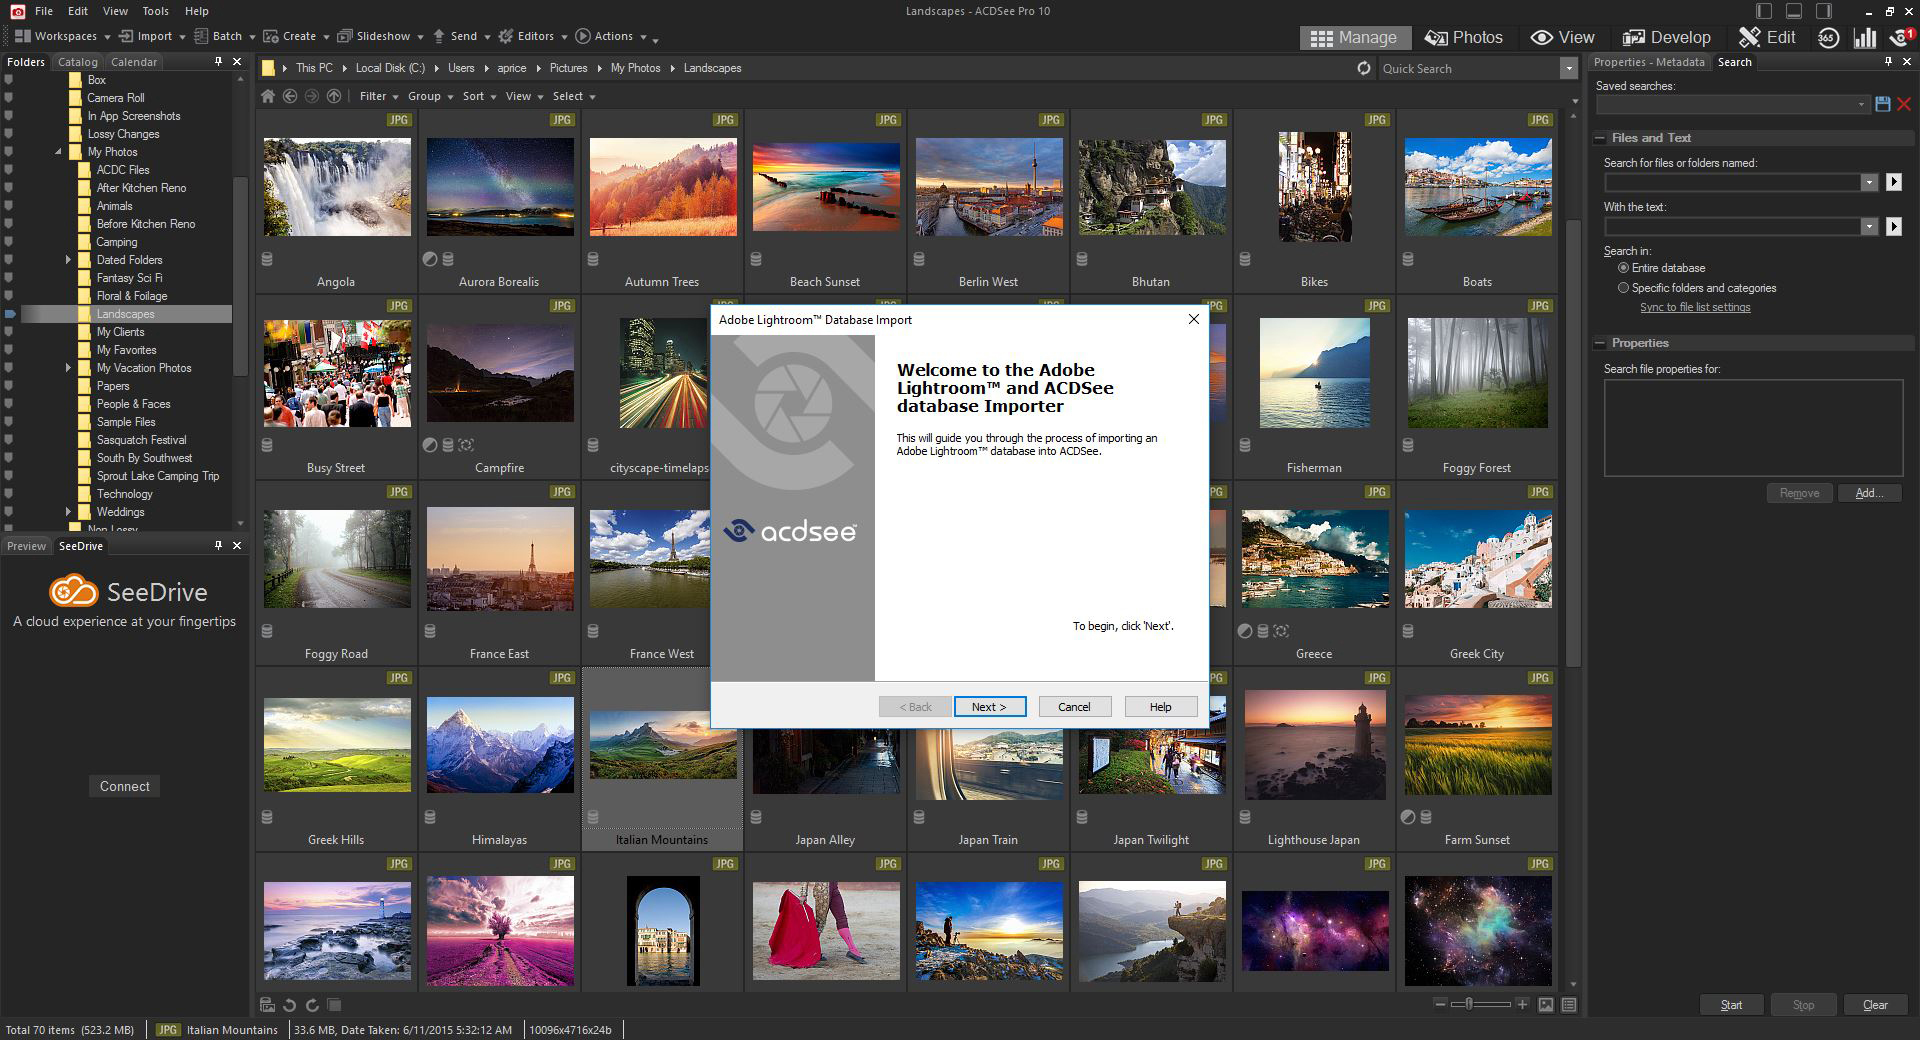Expand the Dated Folders tree node
Image resolution: width=1920 pixels, height=1040 pixels.
pos(68,260)
